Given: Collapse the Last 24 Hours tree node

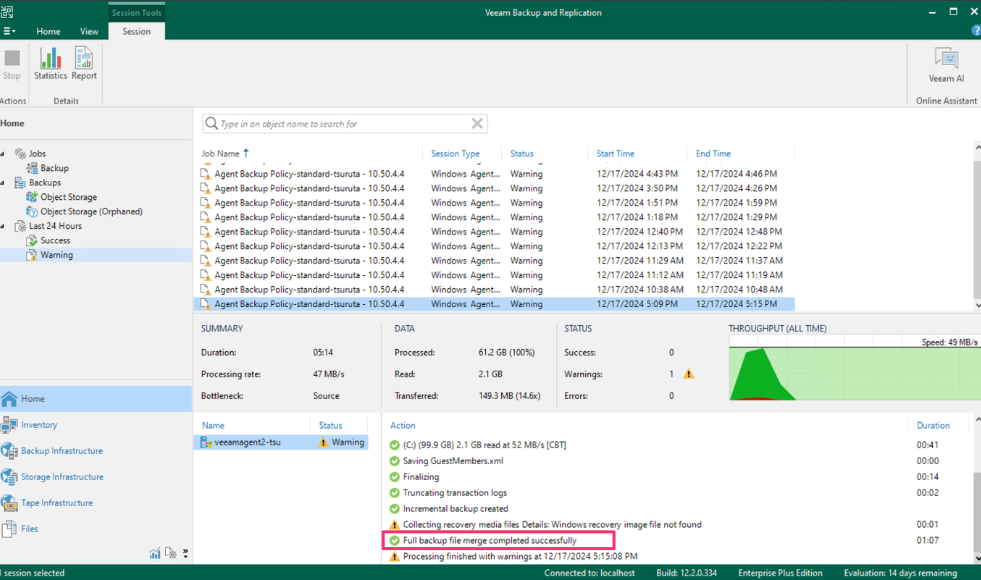Looking at the screenshot, I should [3, 226].
